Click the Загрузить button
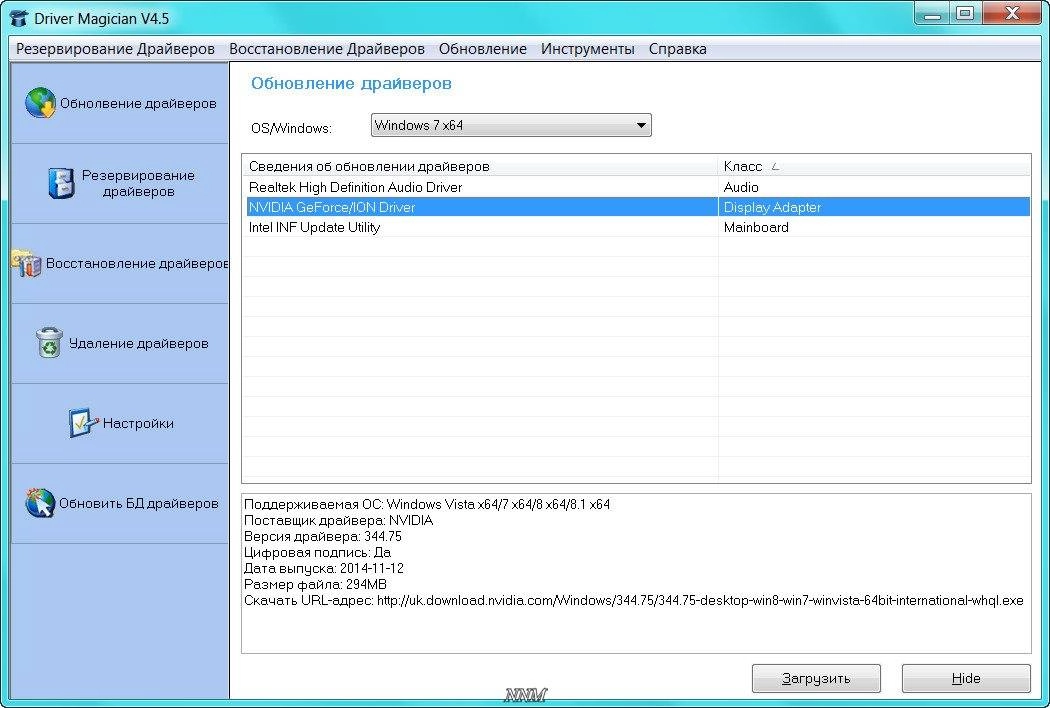This screenshot has height=708, width=1050. [816, 679]
